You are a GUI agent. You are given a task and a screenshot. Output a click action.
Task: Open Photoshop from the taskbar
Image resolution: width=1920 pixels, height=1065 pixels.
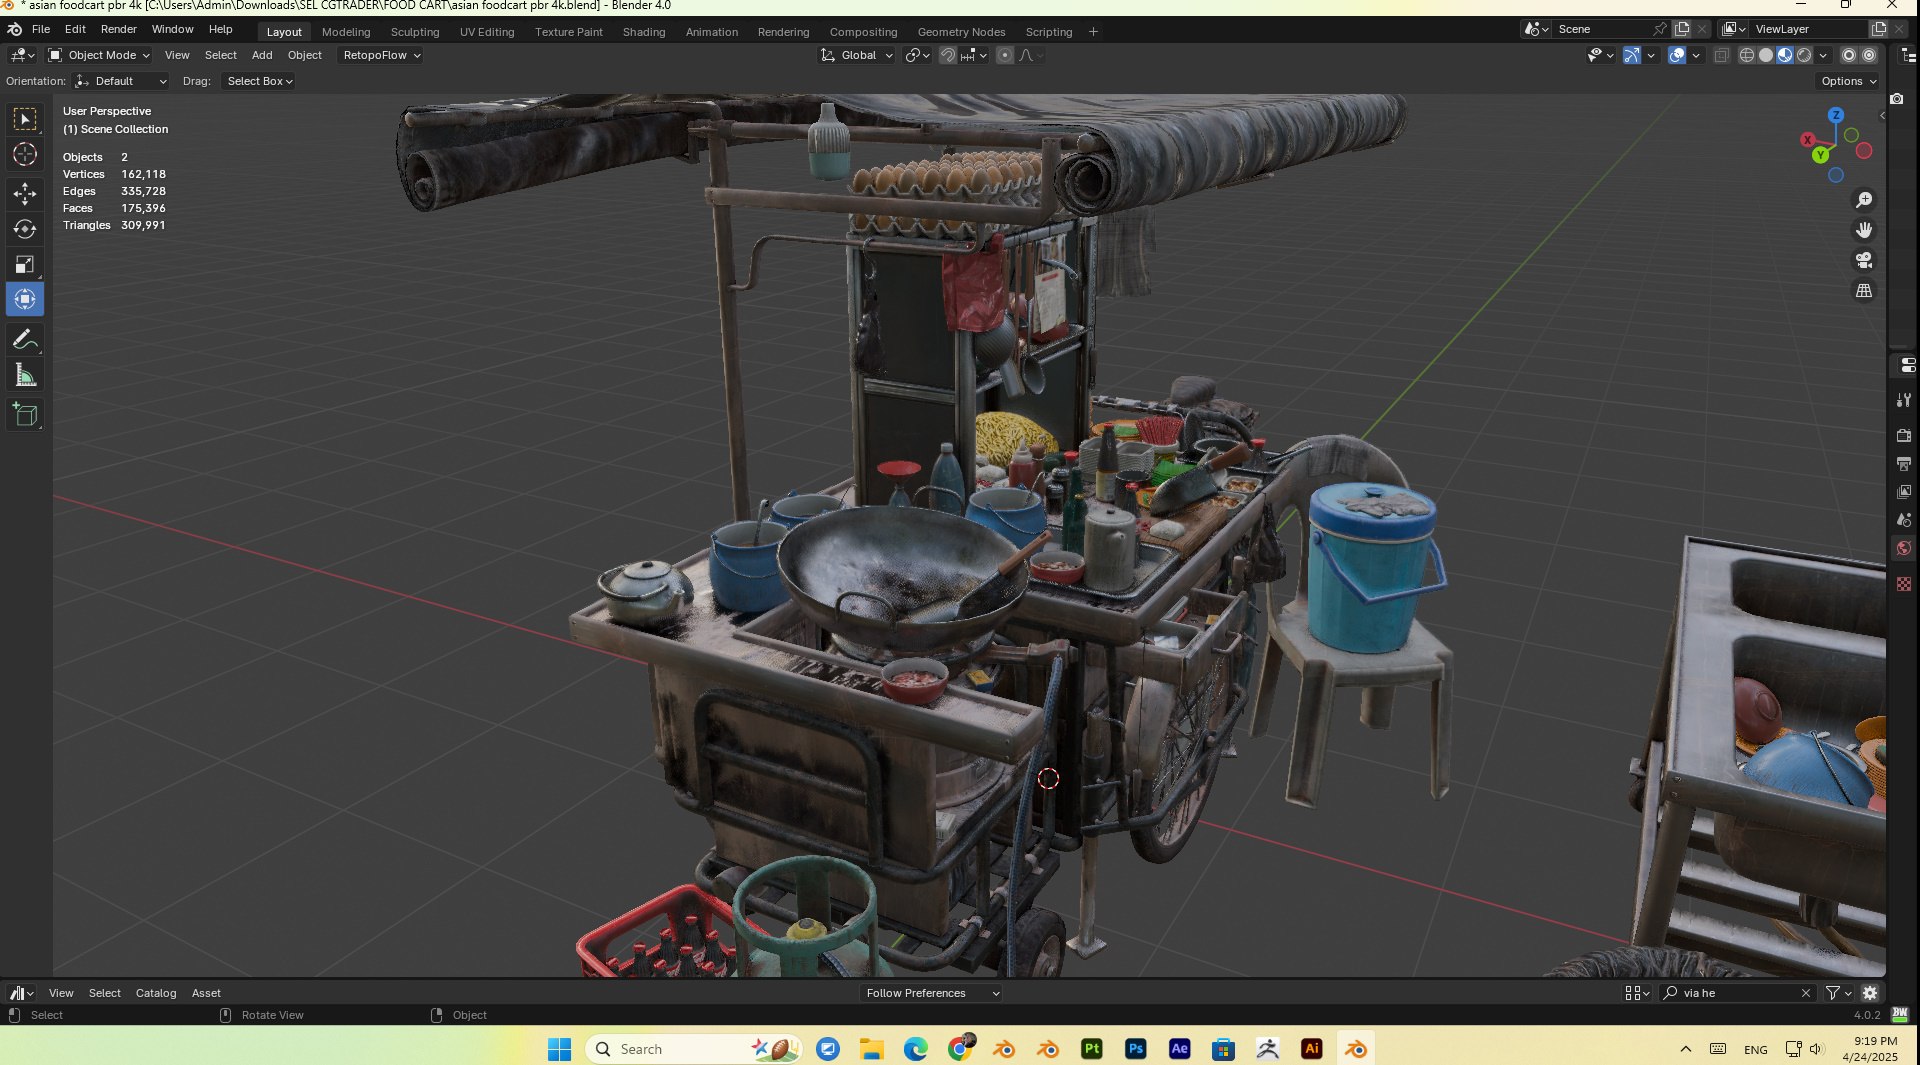tap(1135, 1049)
